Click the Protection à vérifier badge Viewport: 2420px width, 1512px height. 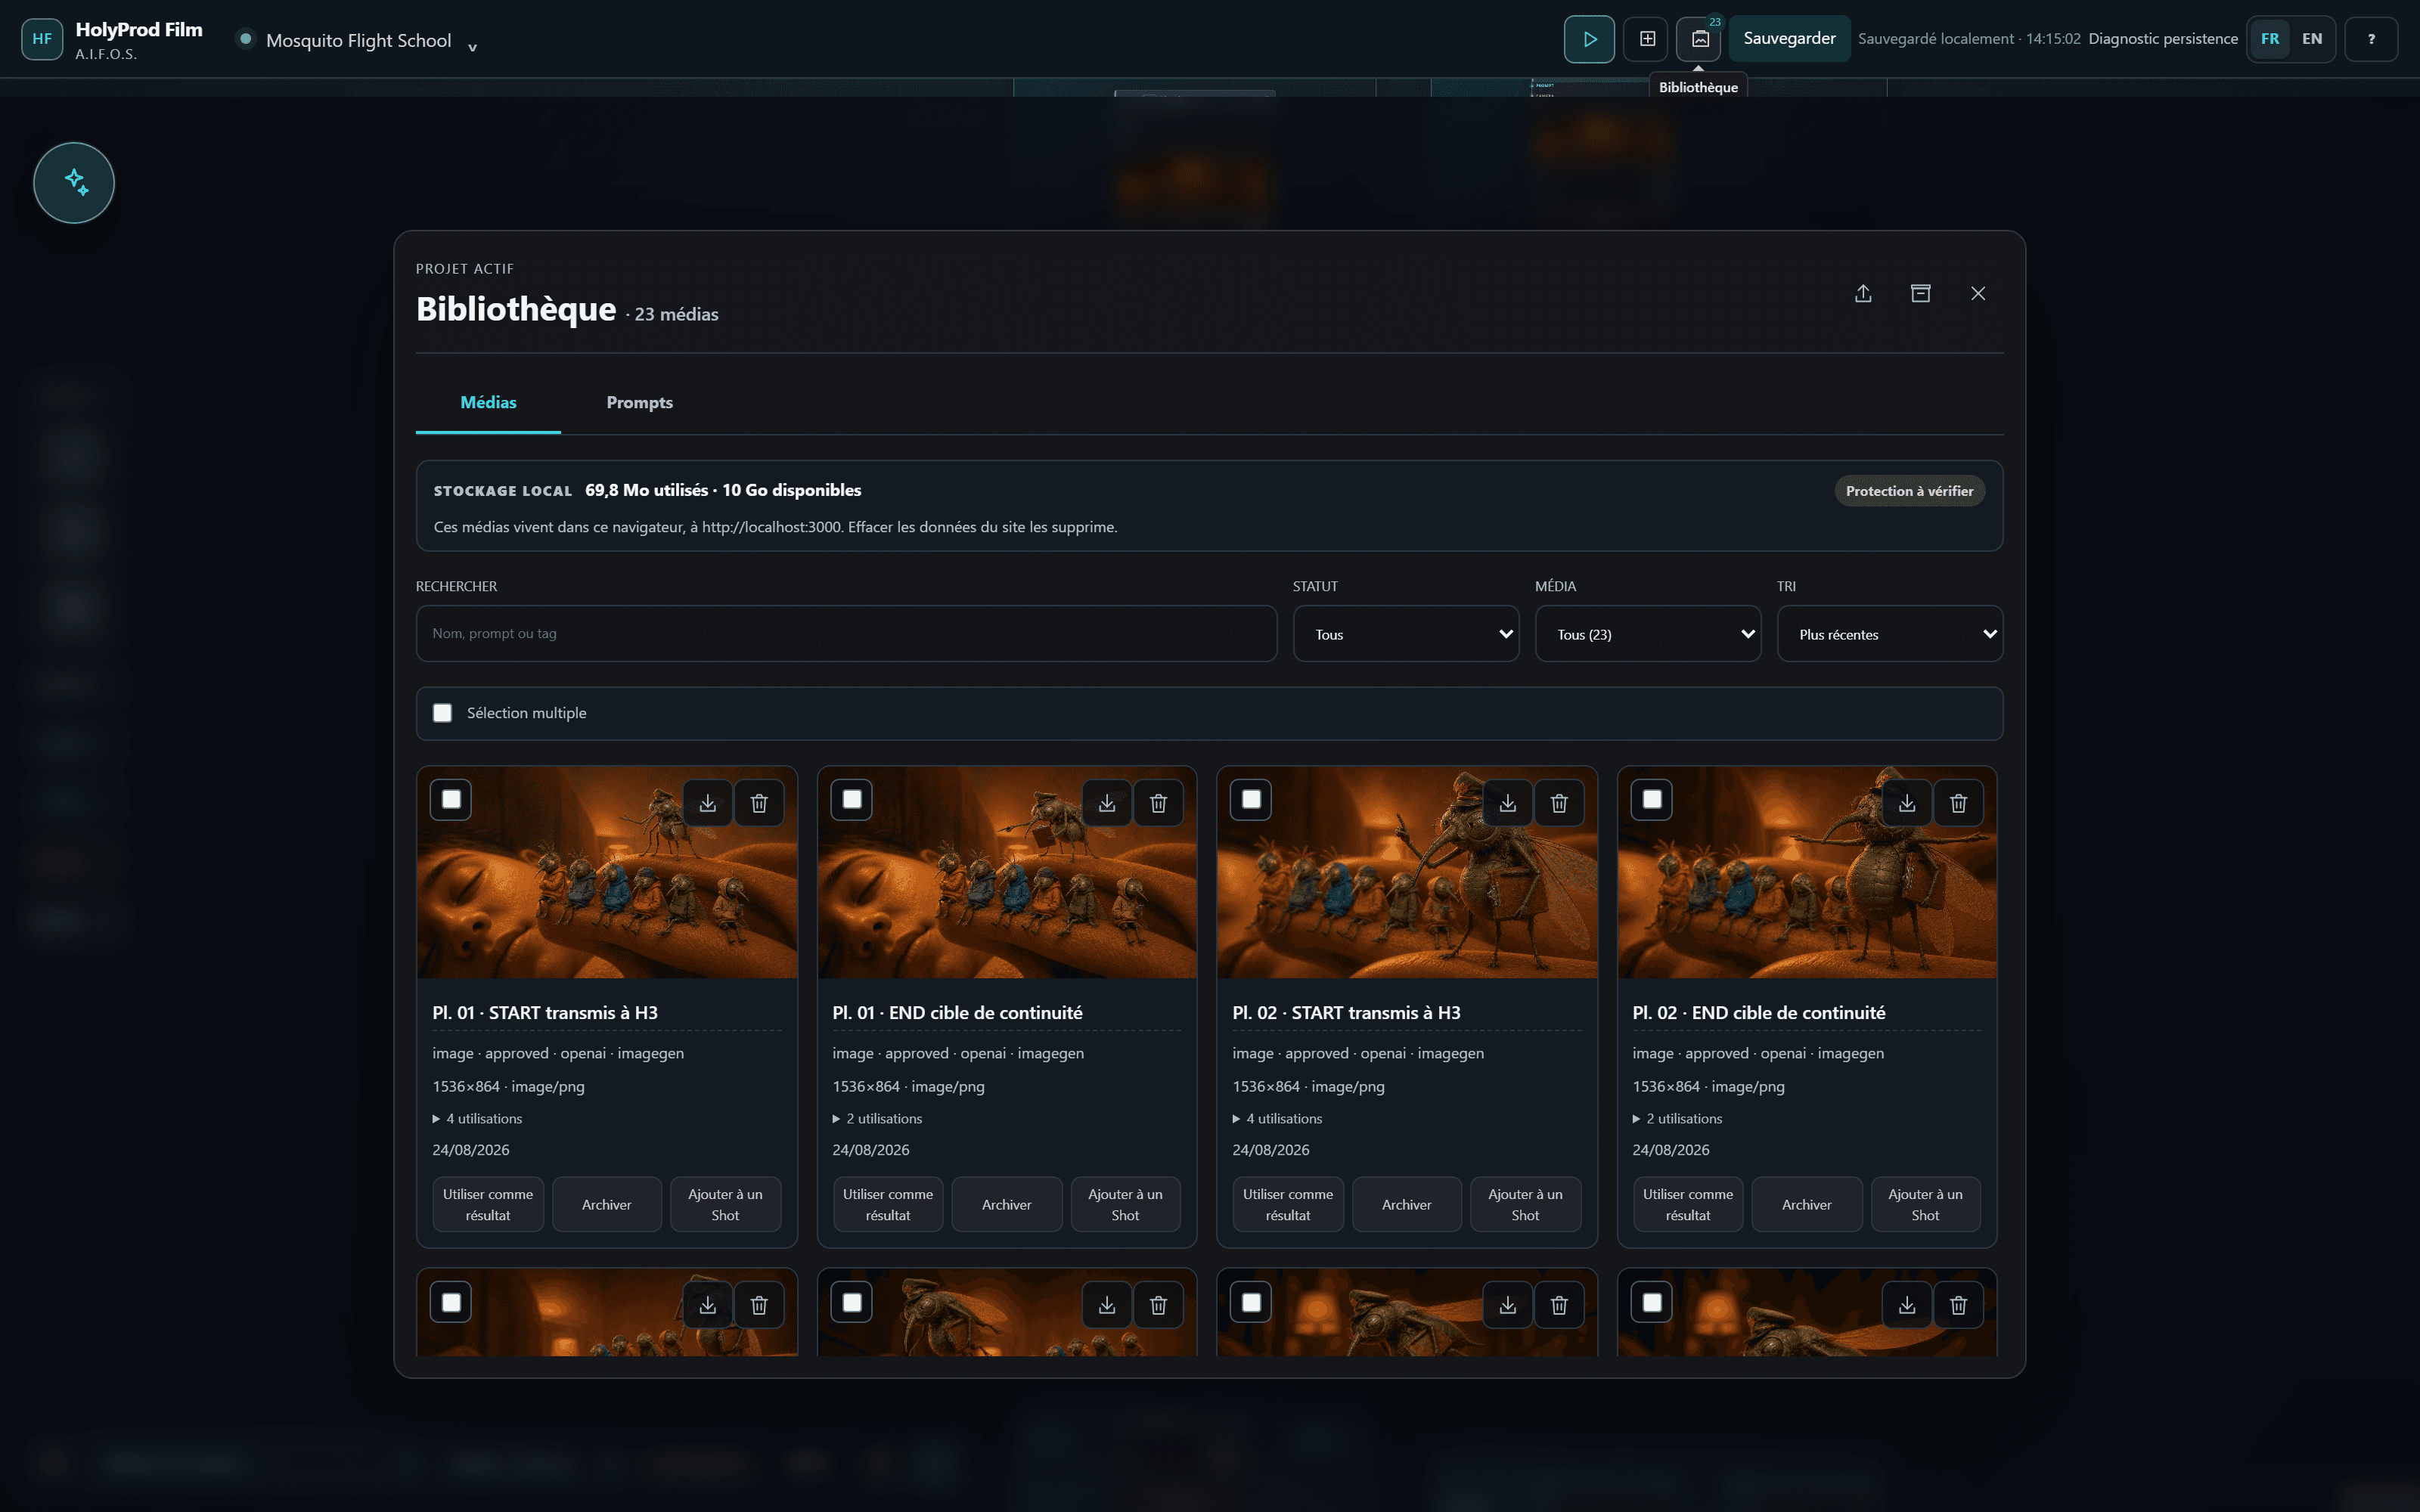click(1909, 491)
